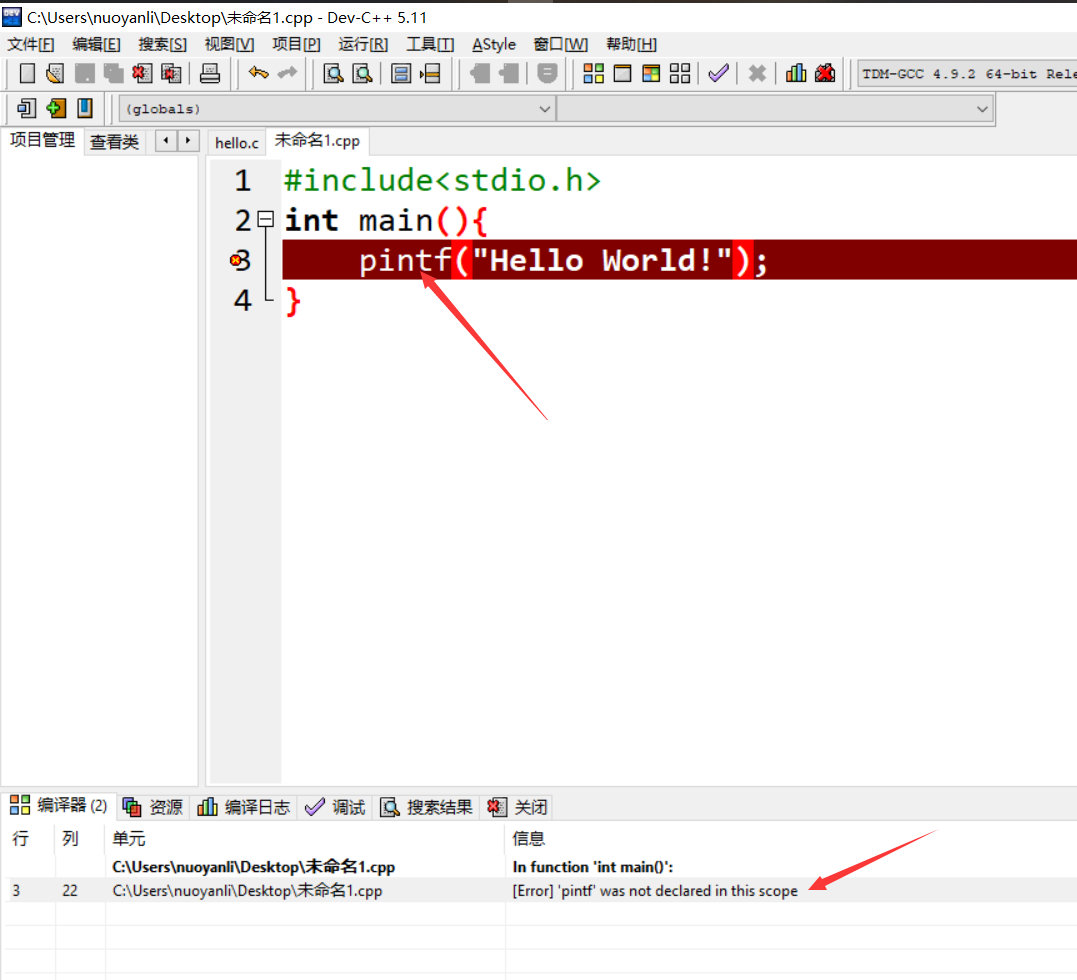Open the 工具[T] menu
This screenshot has width=1077, height=980.
[x=430, y=45]
